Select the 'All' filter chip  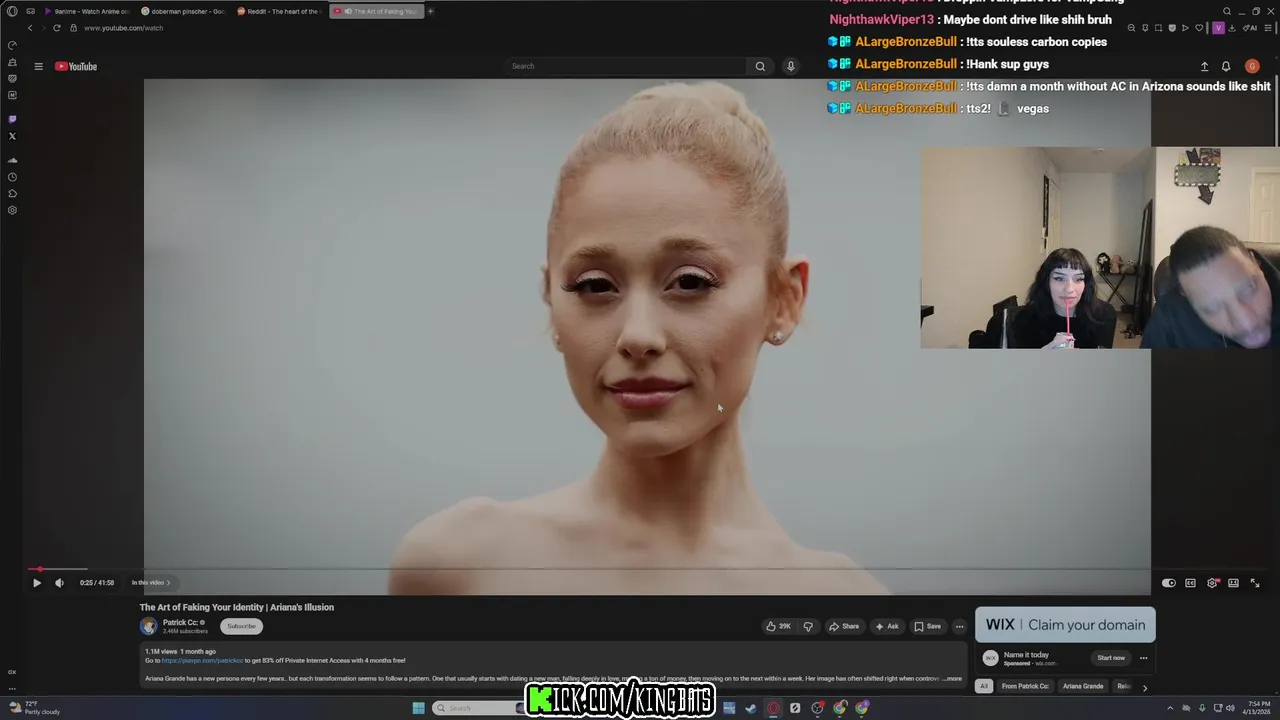click(984, 686)
